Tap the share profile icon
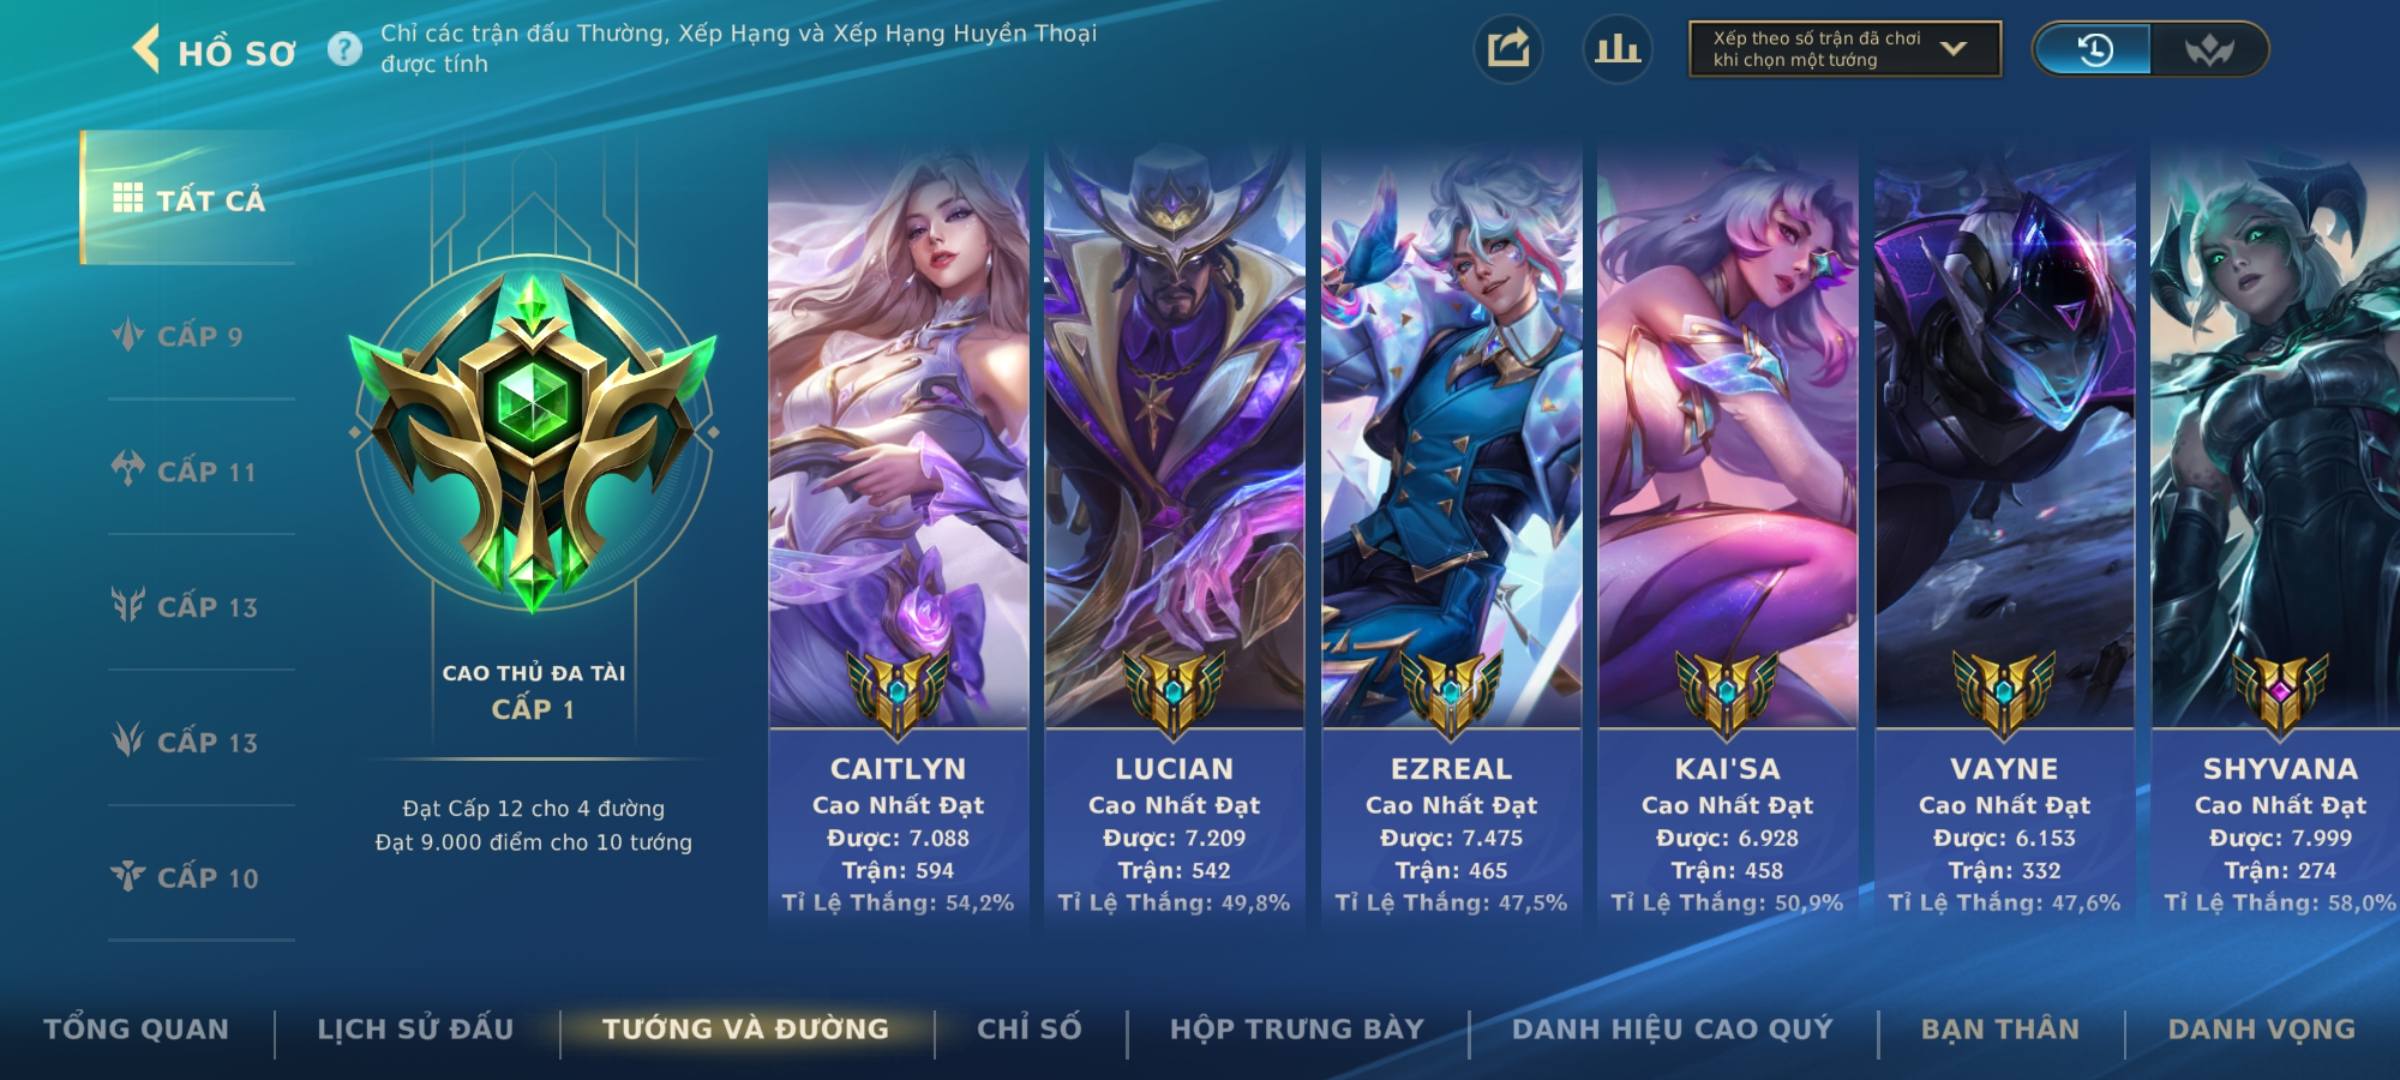2400x1080 pixels. point(1508,49)
